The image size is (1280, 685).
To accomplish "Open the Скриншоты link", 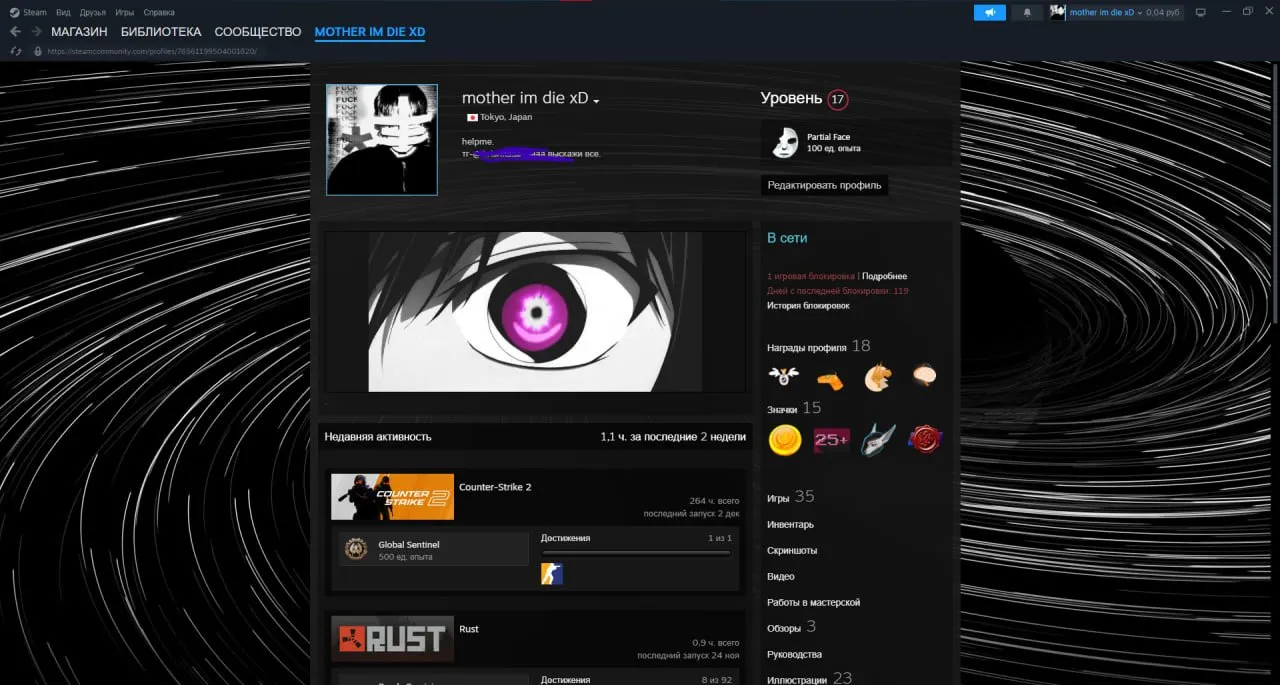I will point(792,550).
